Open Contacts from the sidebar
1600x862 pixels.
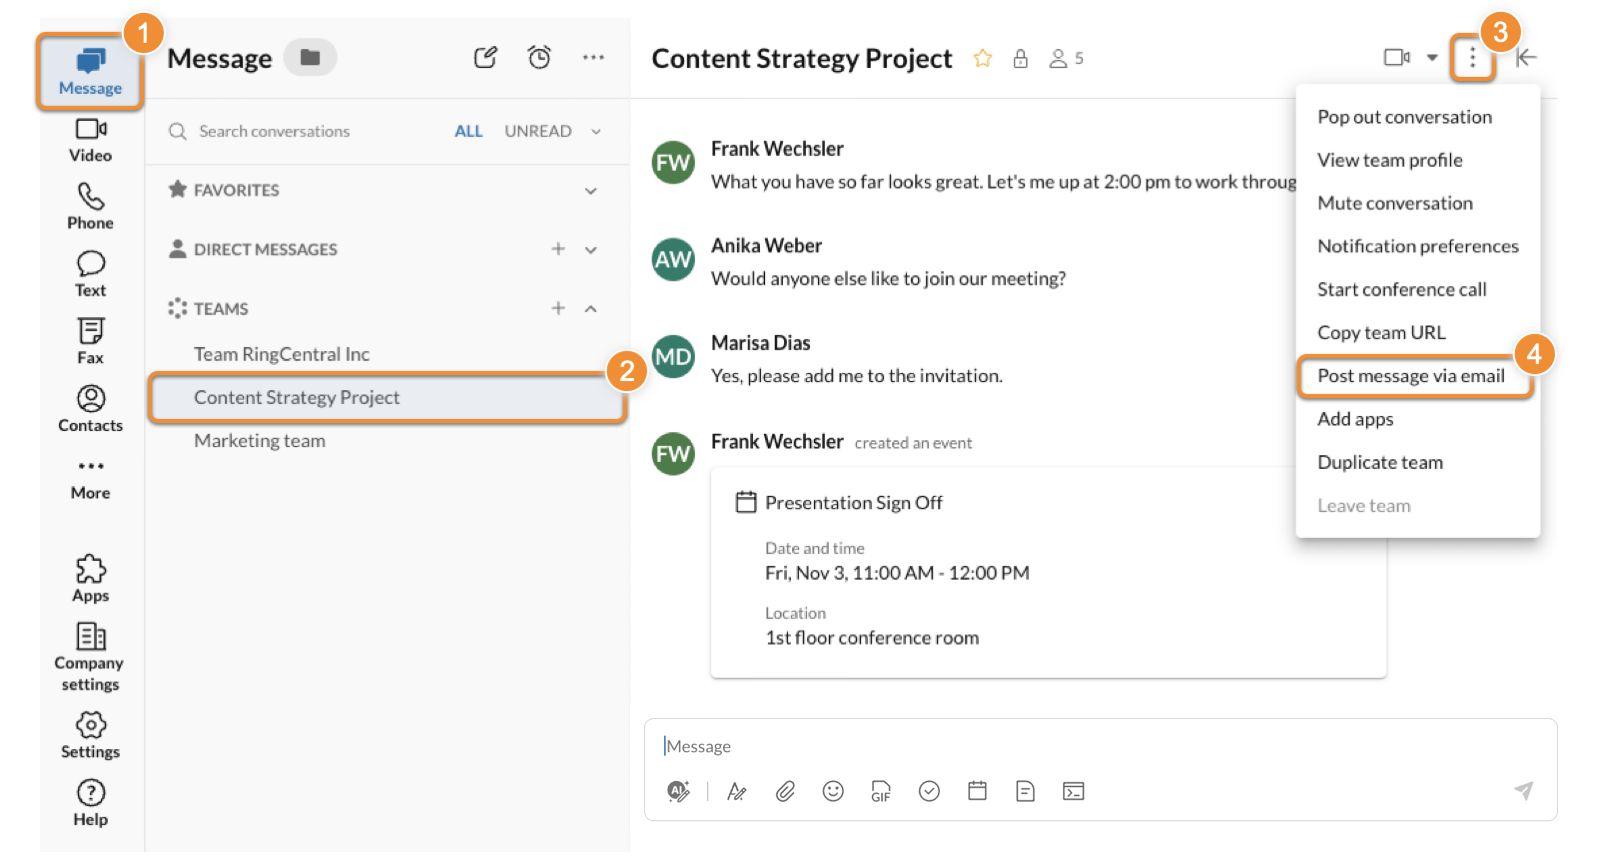(90, 409)
